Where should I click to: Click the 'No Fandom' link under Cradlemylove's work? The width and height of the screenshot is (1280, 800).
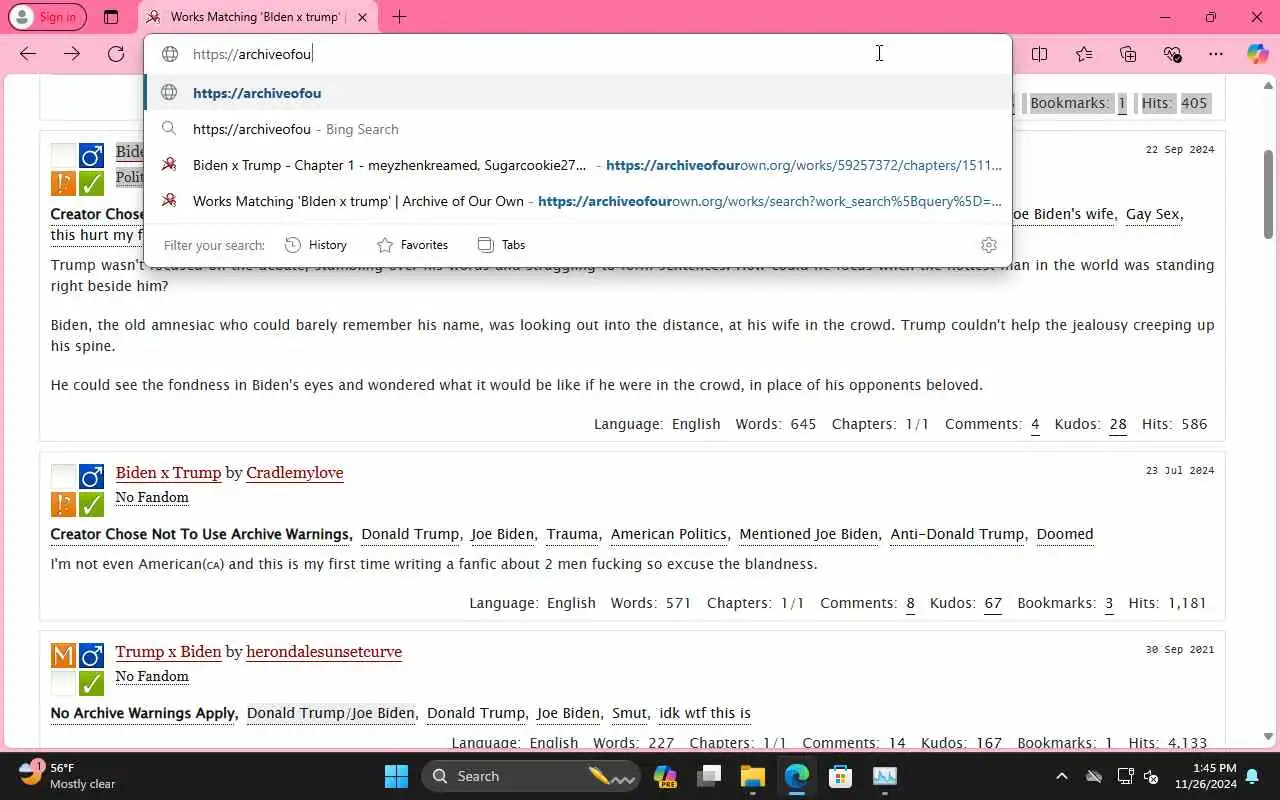pyautogui.click(x=152, y=497)
